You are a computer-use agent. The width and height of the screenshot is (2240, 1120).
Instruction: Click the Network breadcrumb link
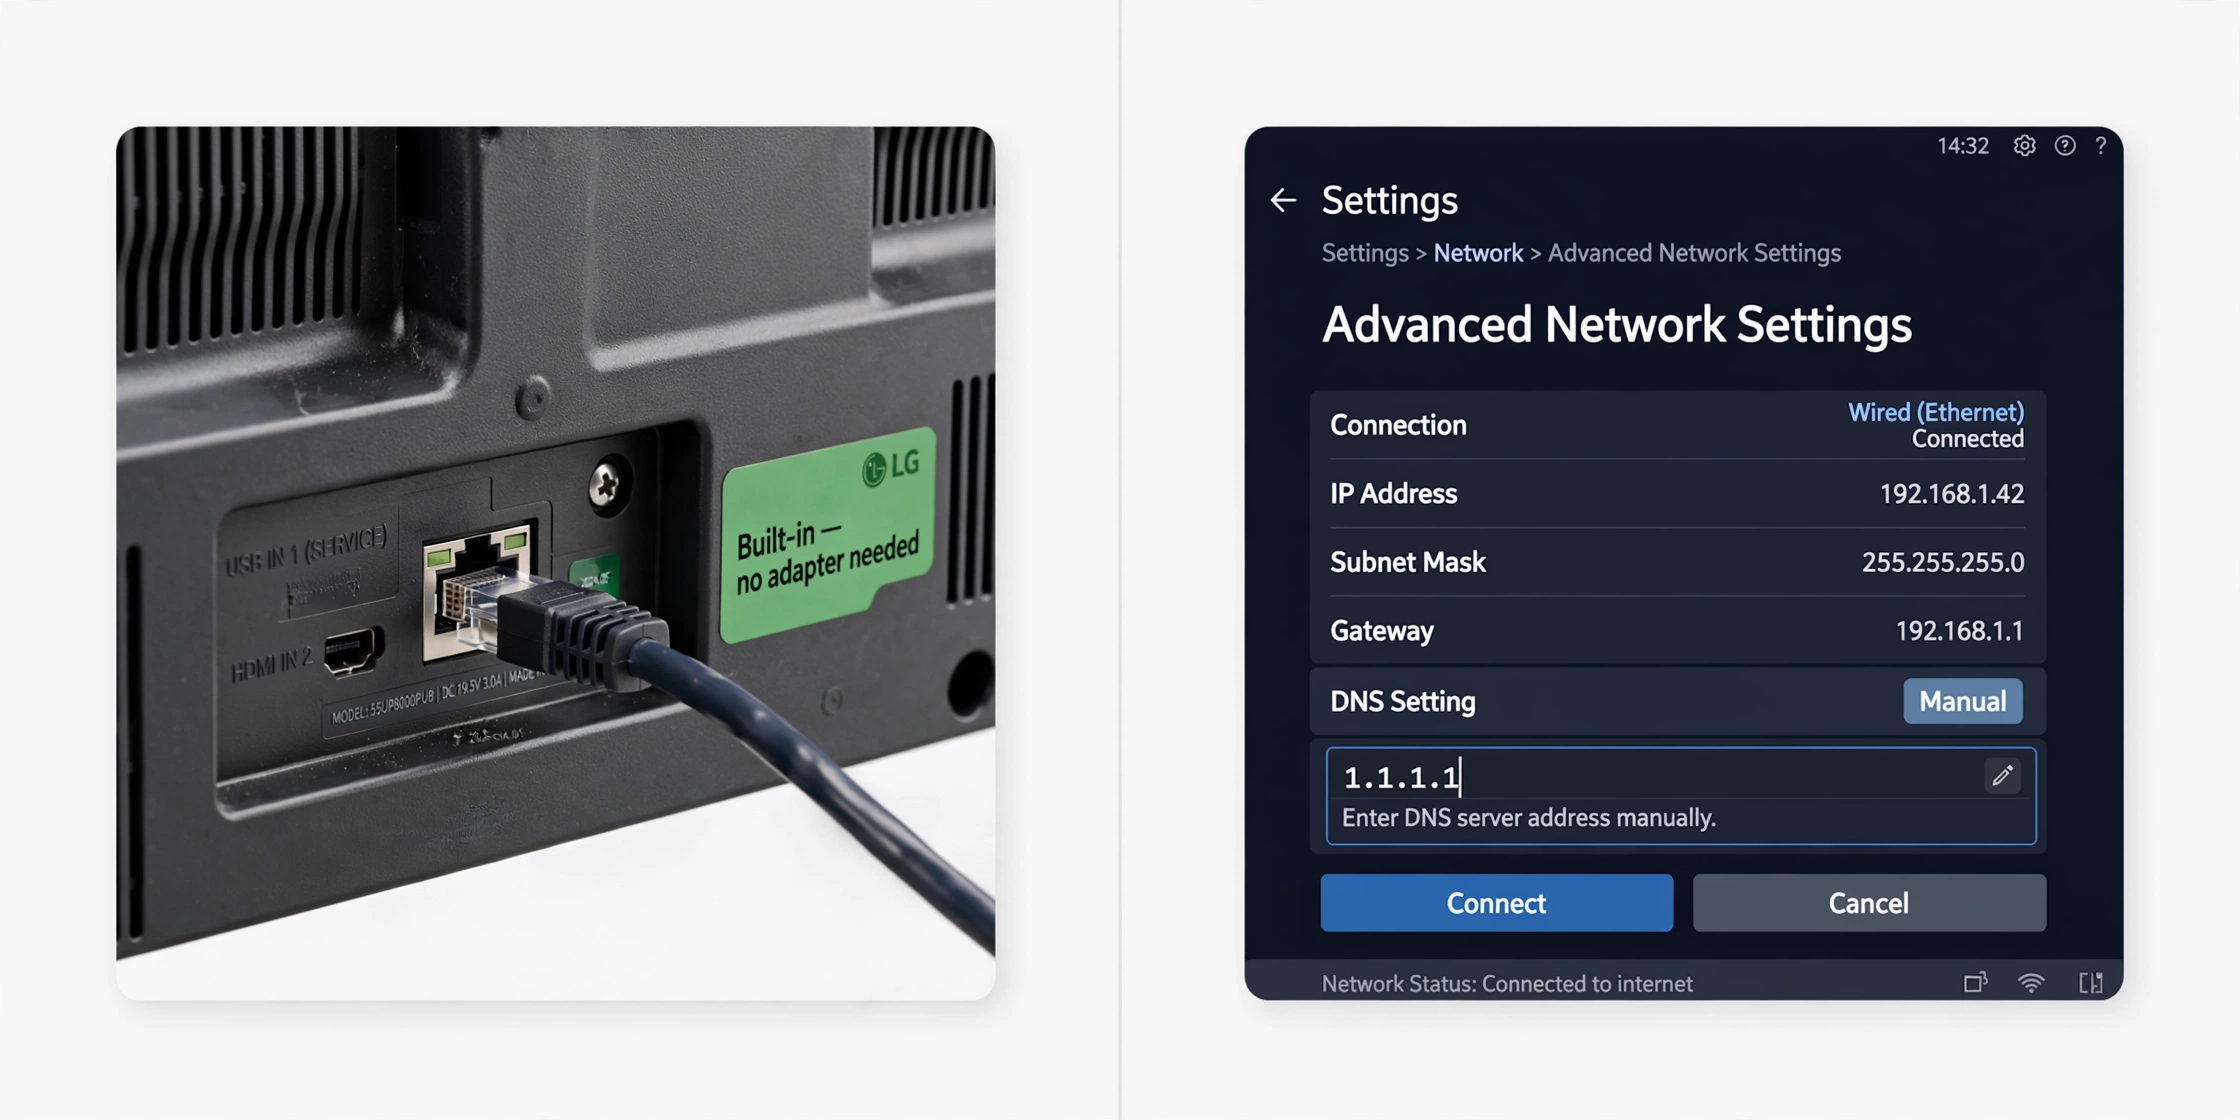(1478, 253)
